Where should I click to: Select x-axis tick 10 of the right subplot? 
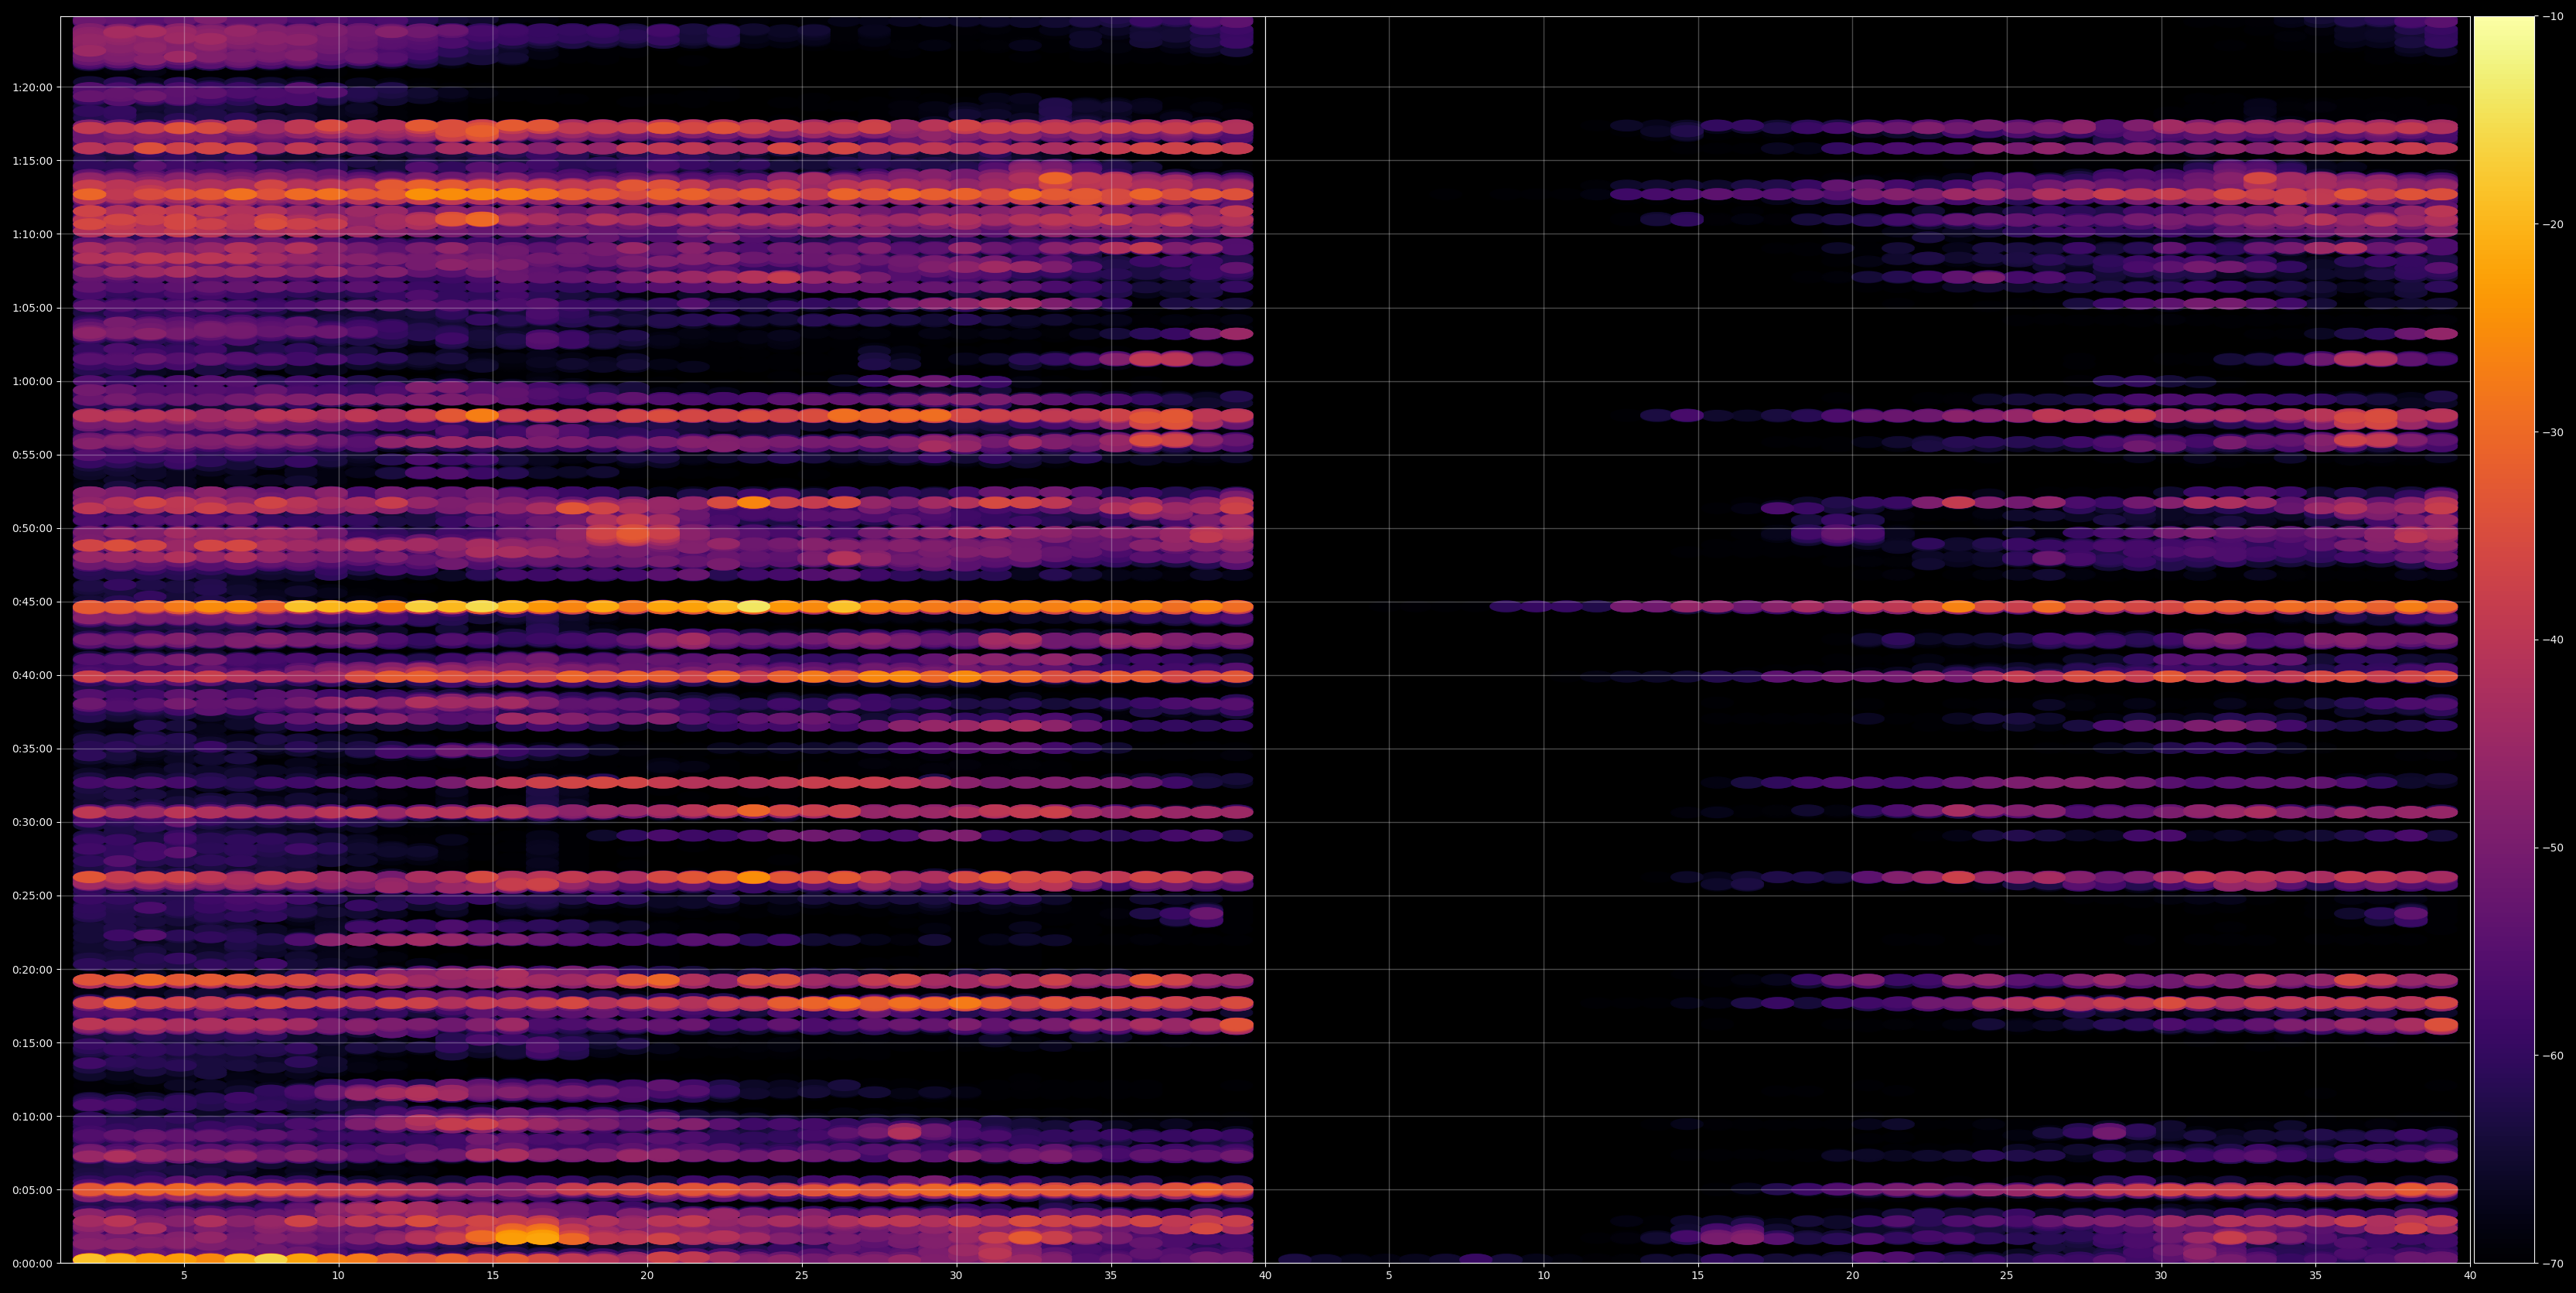point(1543,1276)
